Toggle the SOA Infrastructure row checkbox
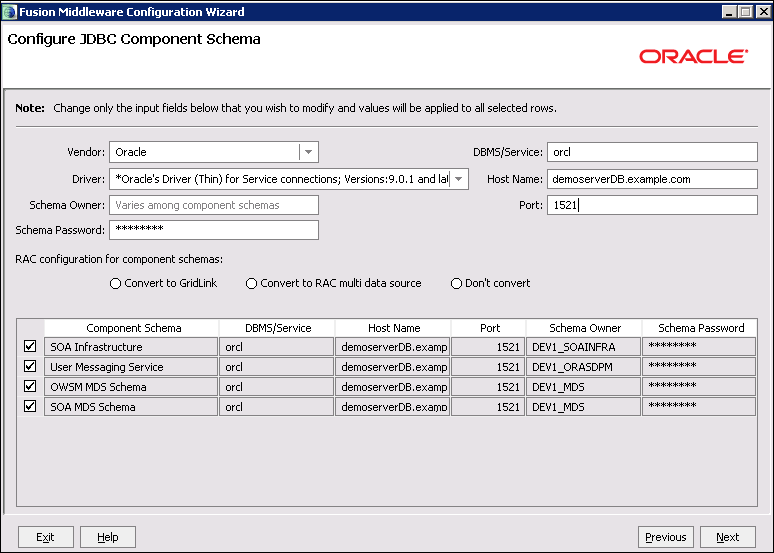The image size is (774, 553). tap(30, 347)
